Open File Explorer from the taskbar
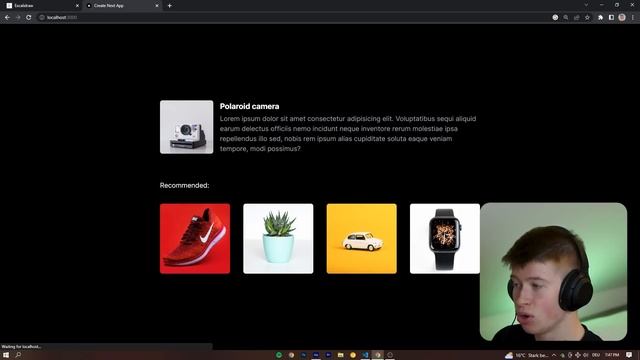 coord(340,355)
